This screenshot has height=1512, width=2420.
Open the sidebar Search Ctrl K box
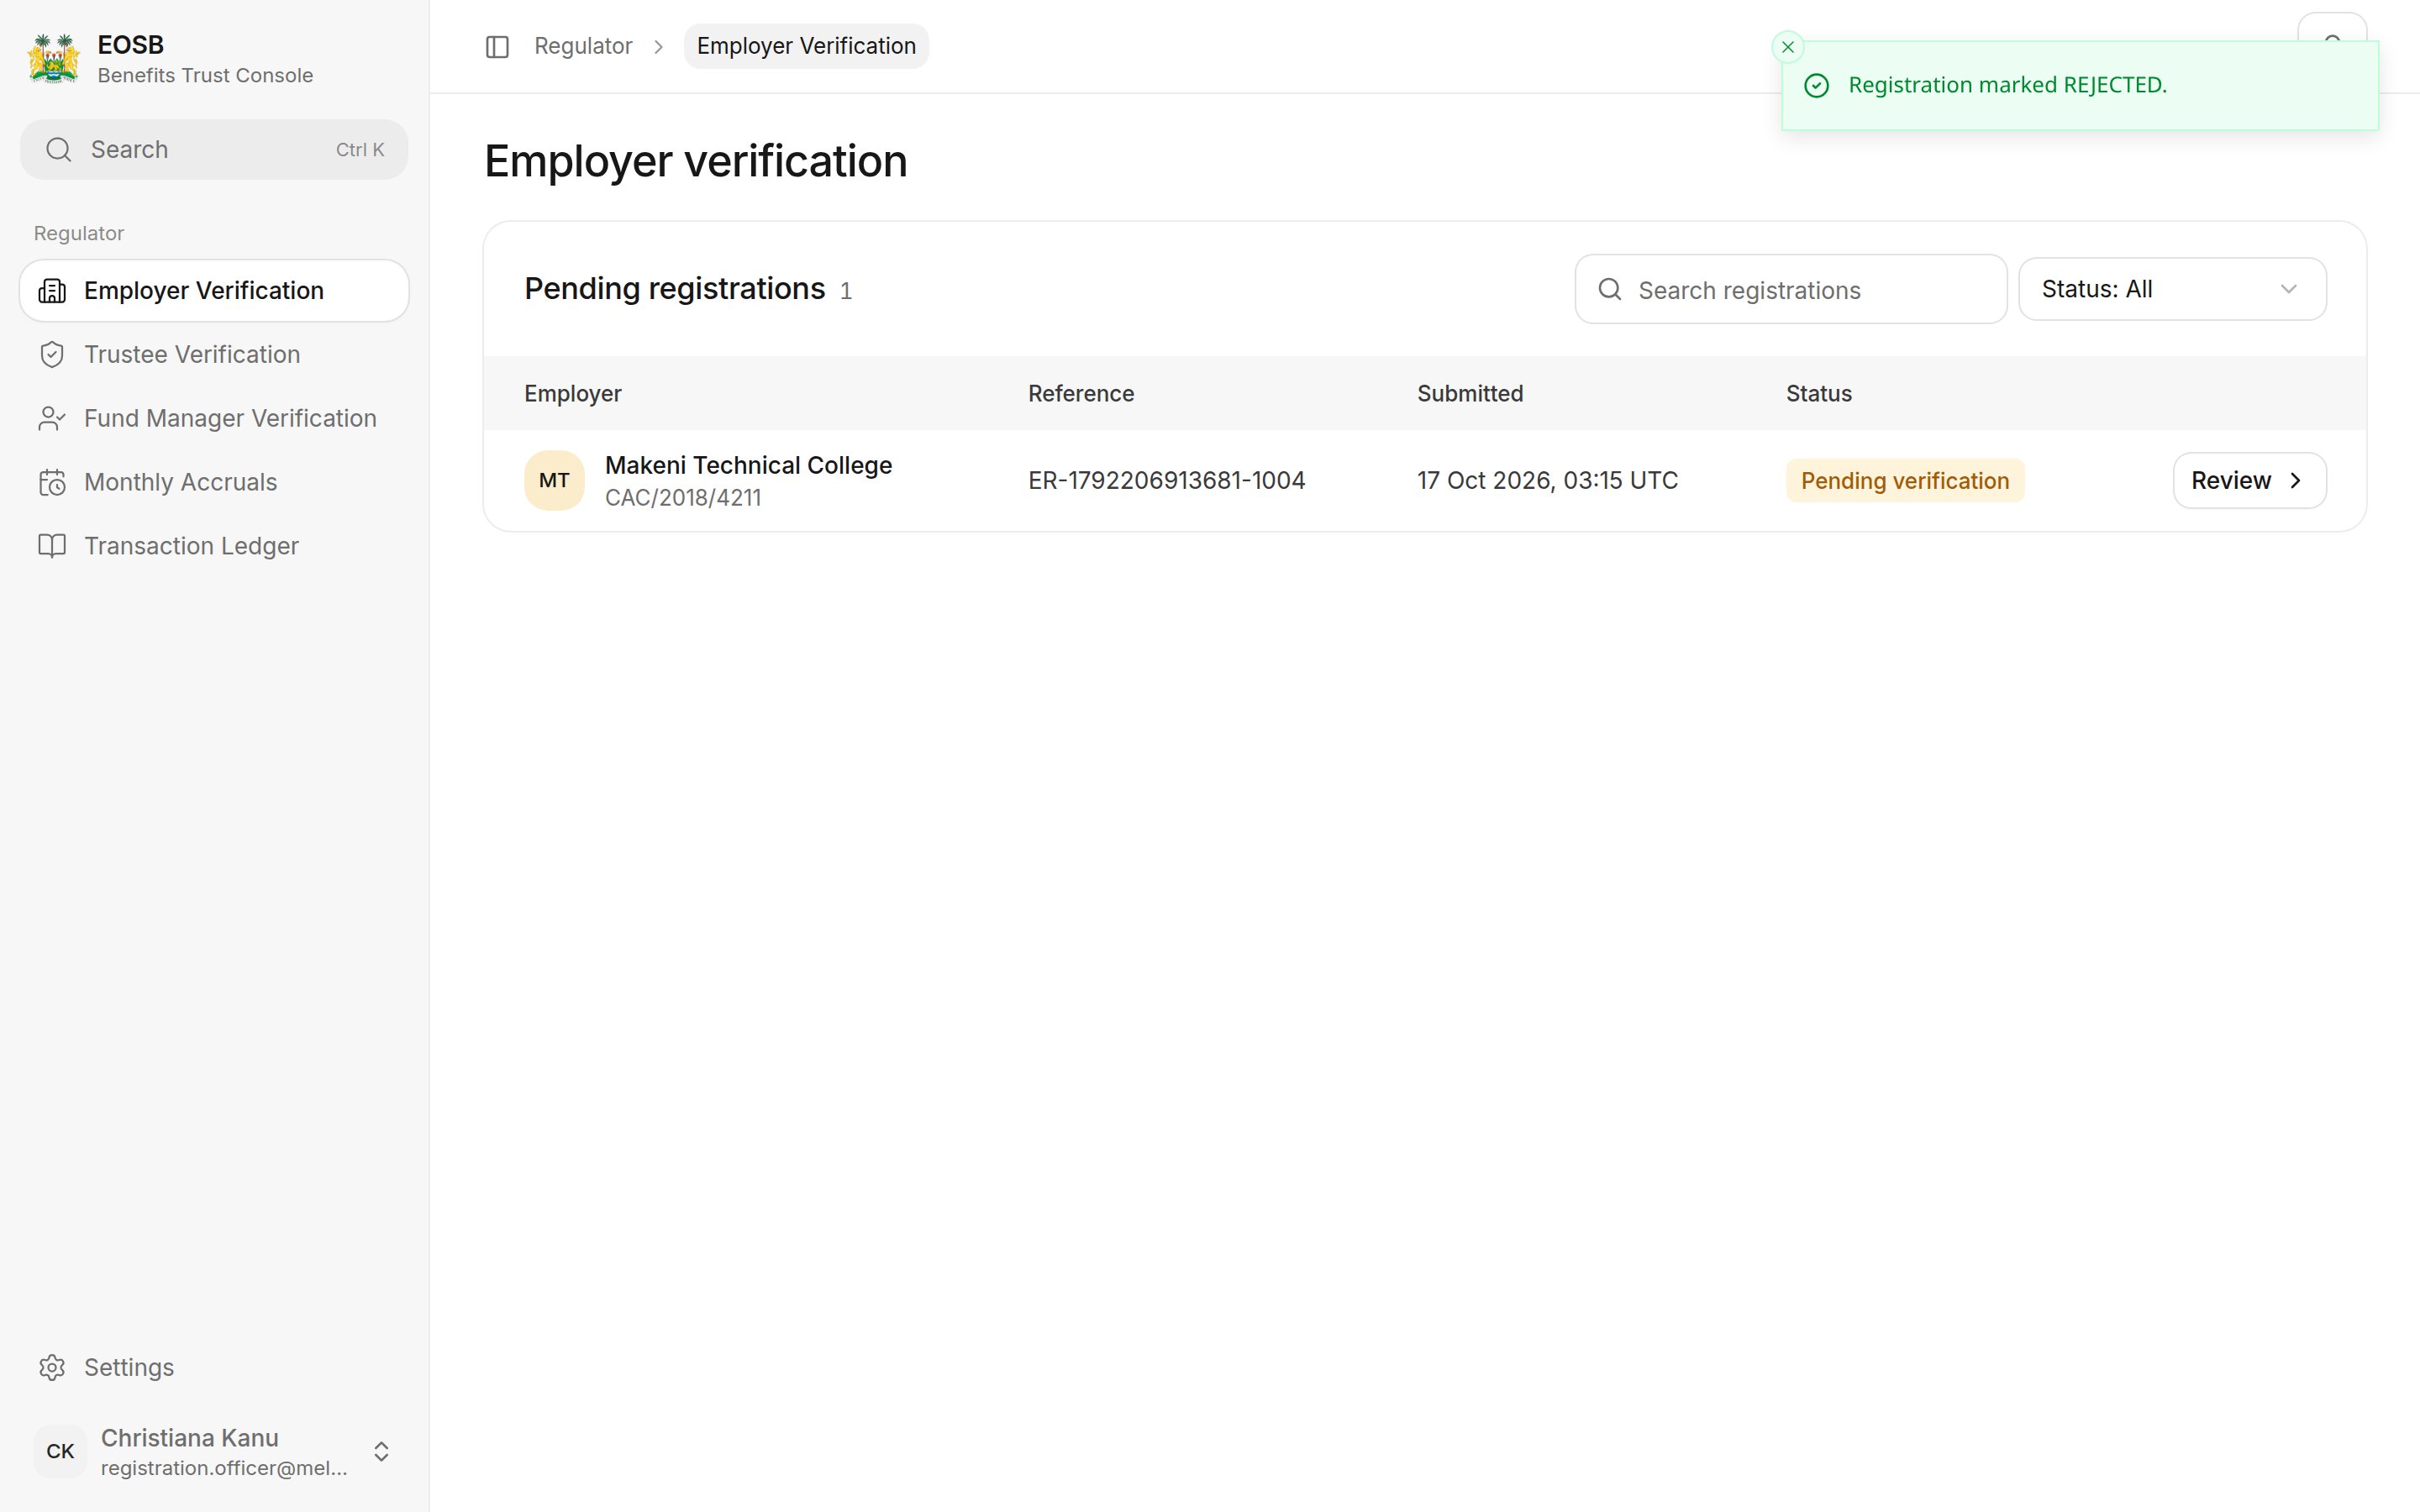pyautogui.click(x=214, y=150)
